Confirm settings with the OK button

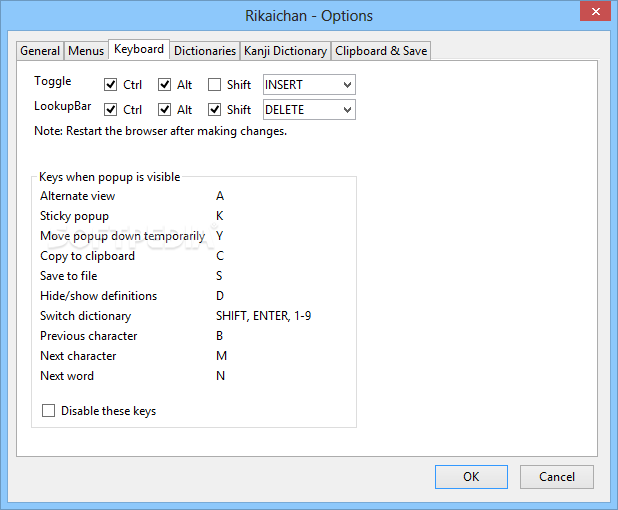coord(471,477)
